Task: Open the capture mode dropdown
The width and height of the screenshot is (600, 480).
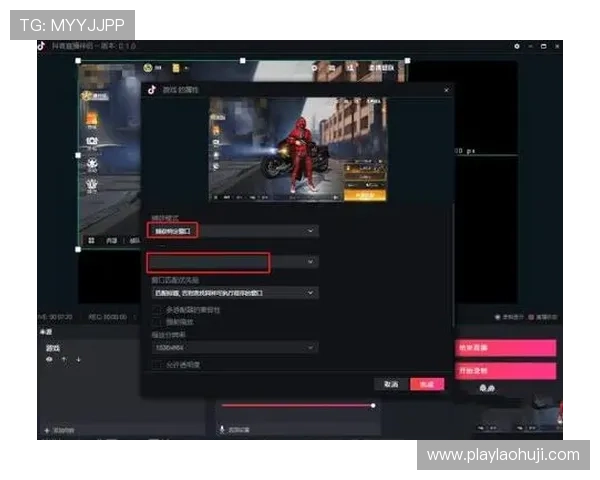Action: pyautogui.click(x=232, y=230)
